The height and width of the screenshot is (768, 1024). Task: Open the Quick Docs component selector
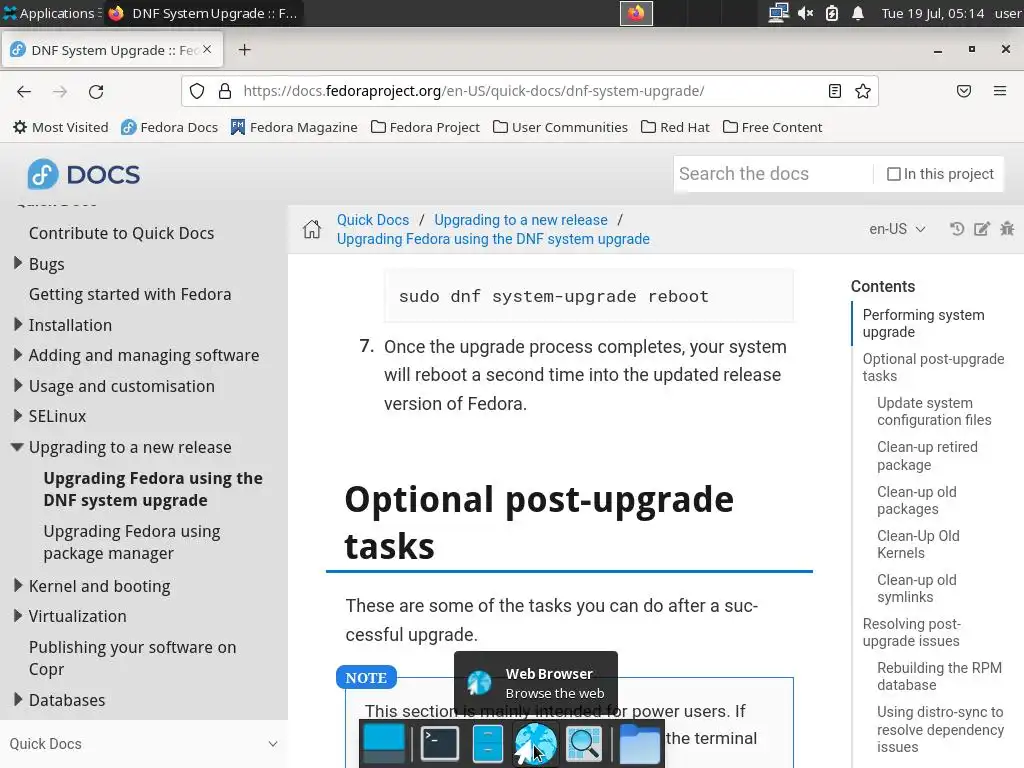pos(144,744)
